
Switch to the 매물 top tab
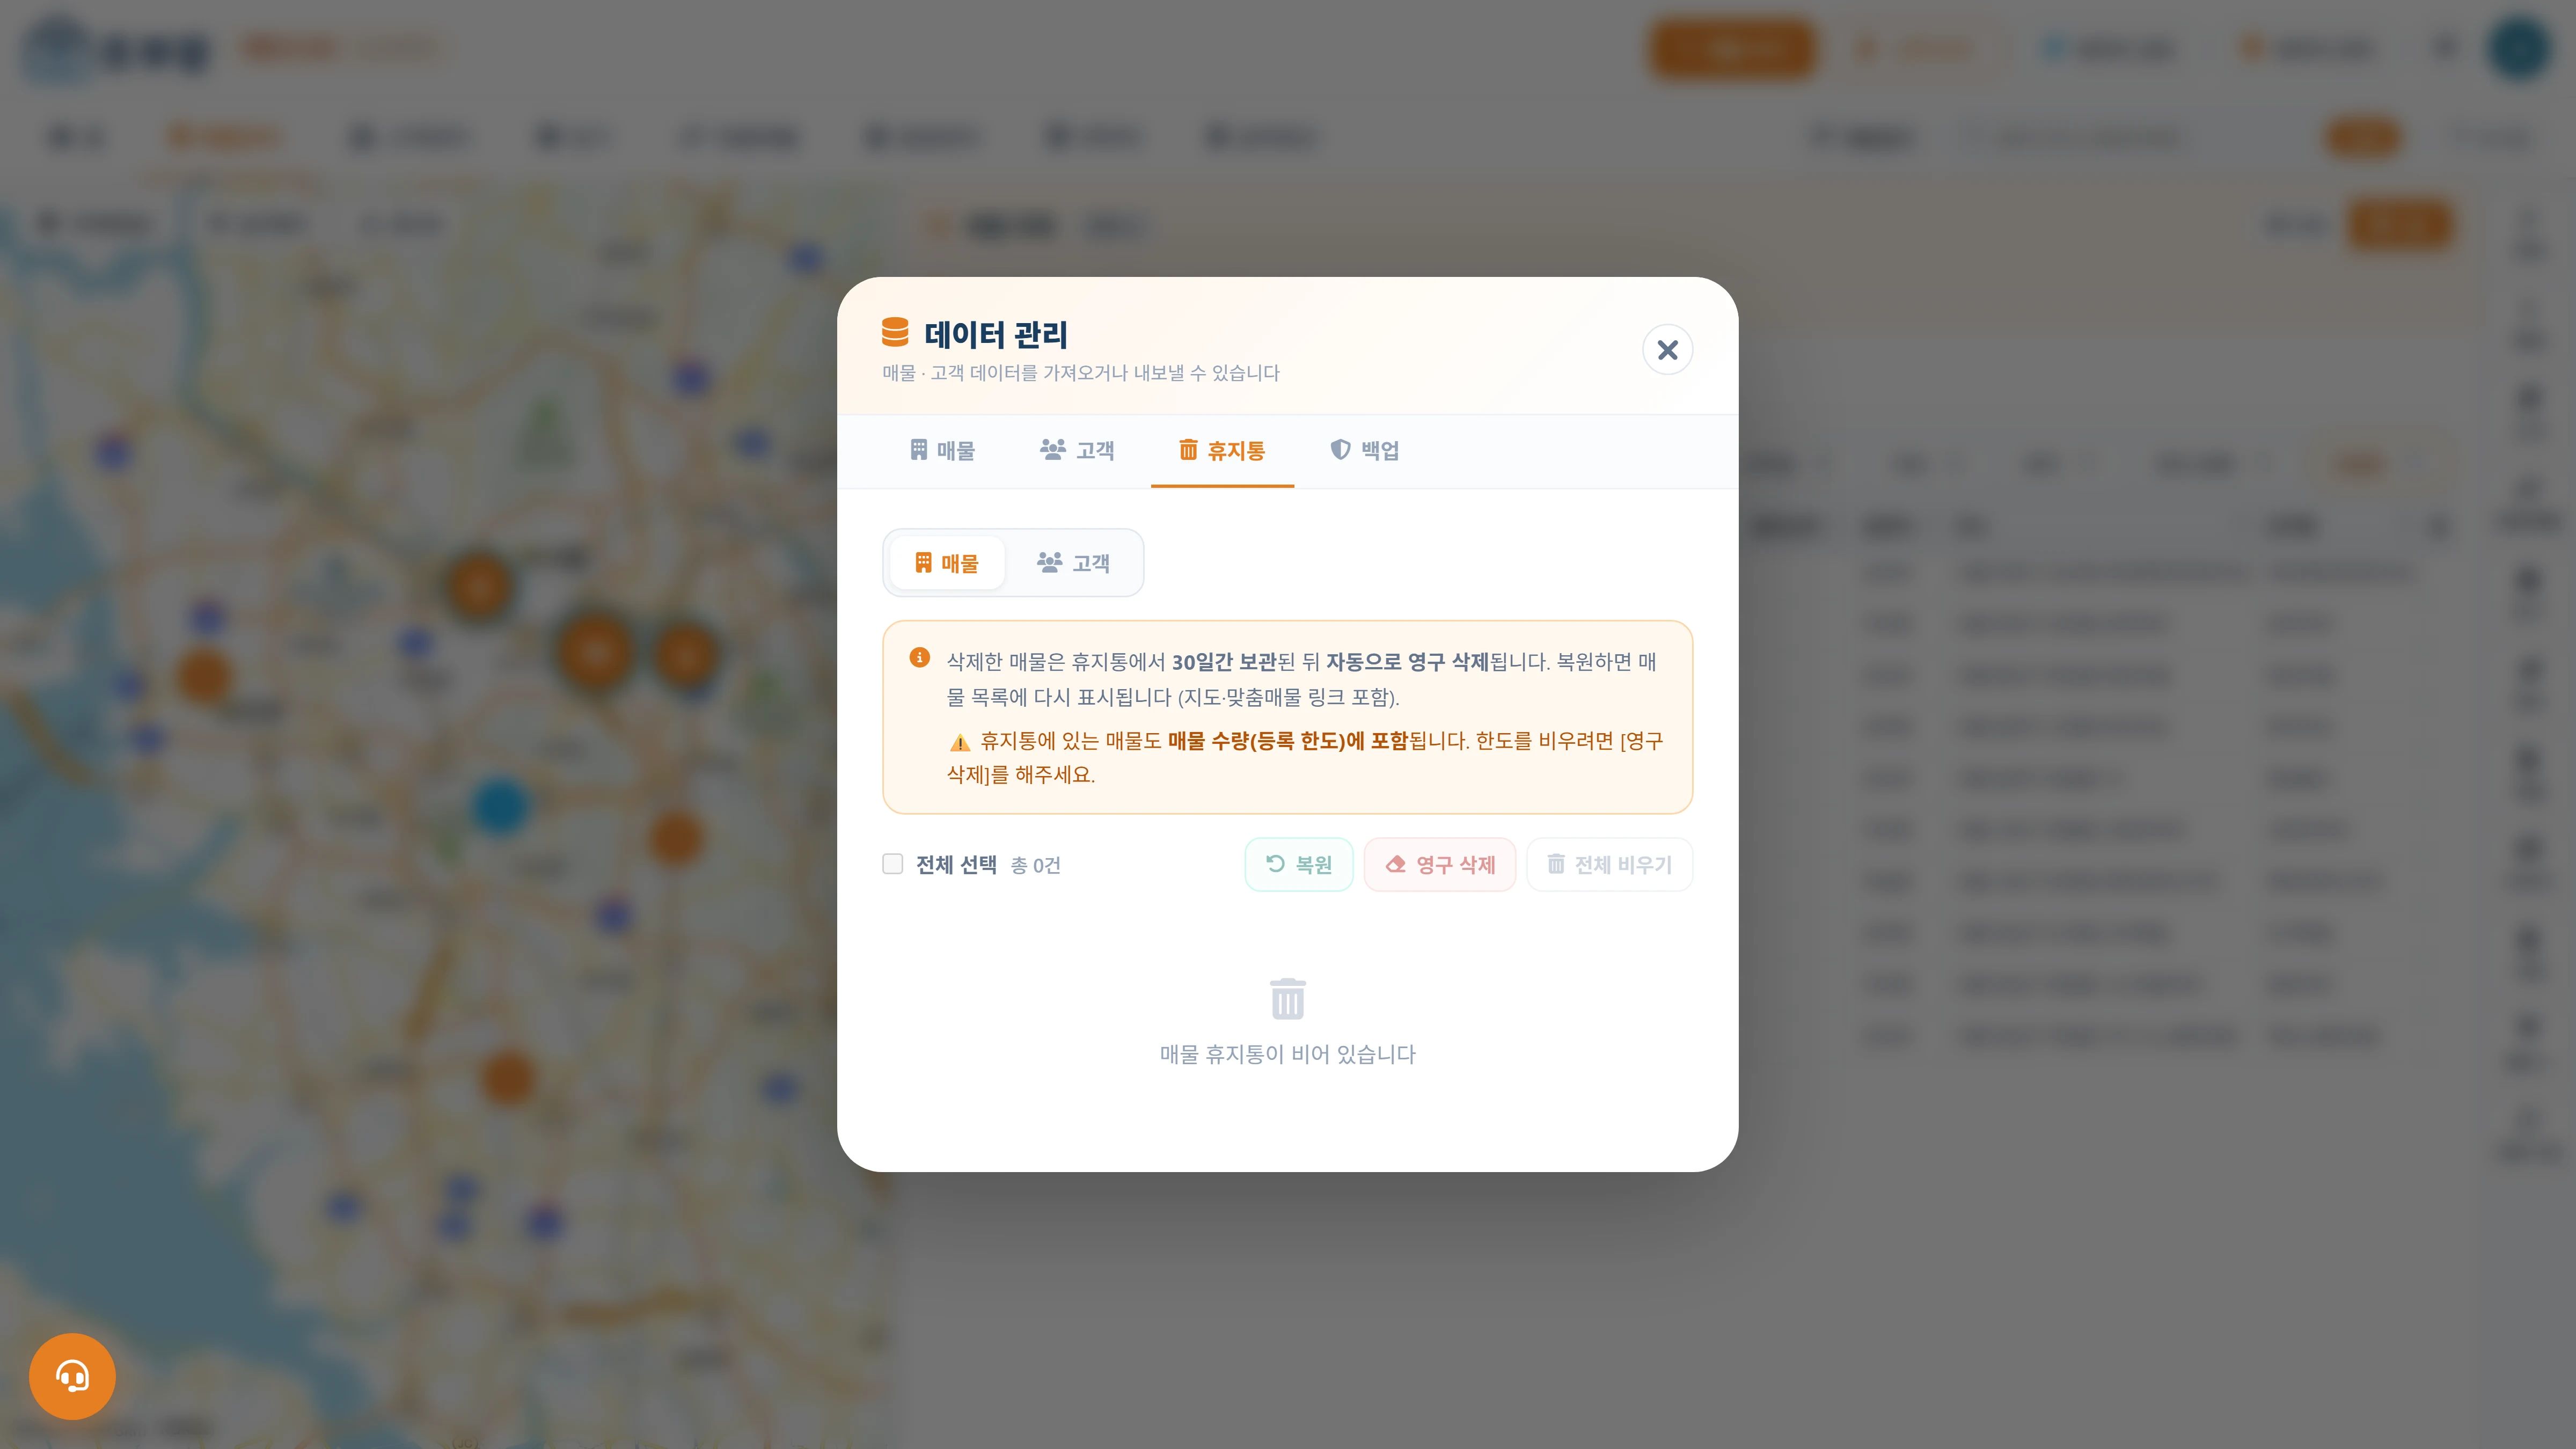942,451
